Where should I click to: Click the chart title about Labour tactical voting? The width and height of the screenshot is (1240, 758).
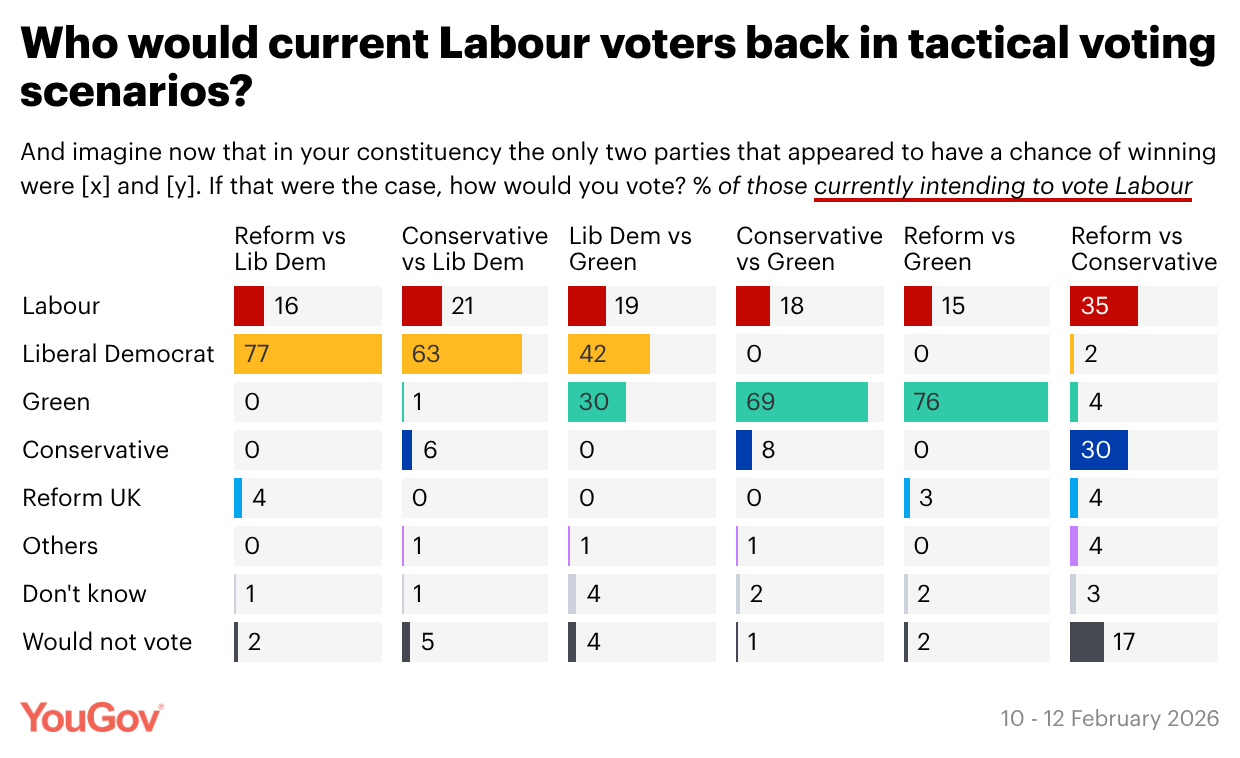point(618,66)
